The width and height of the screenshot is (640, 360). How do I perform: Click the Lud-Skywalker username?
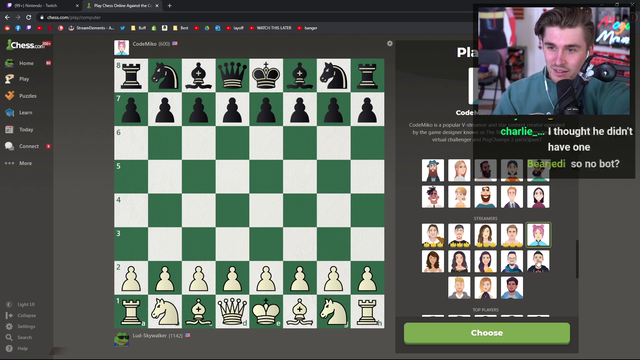[150, 336]
